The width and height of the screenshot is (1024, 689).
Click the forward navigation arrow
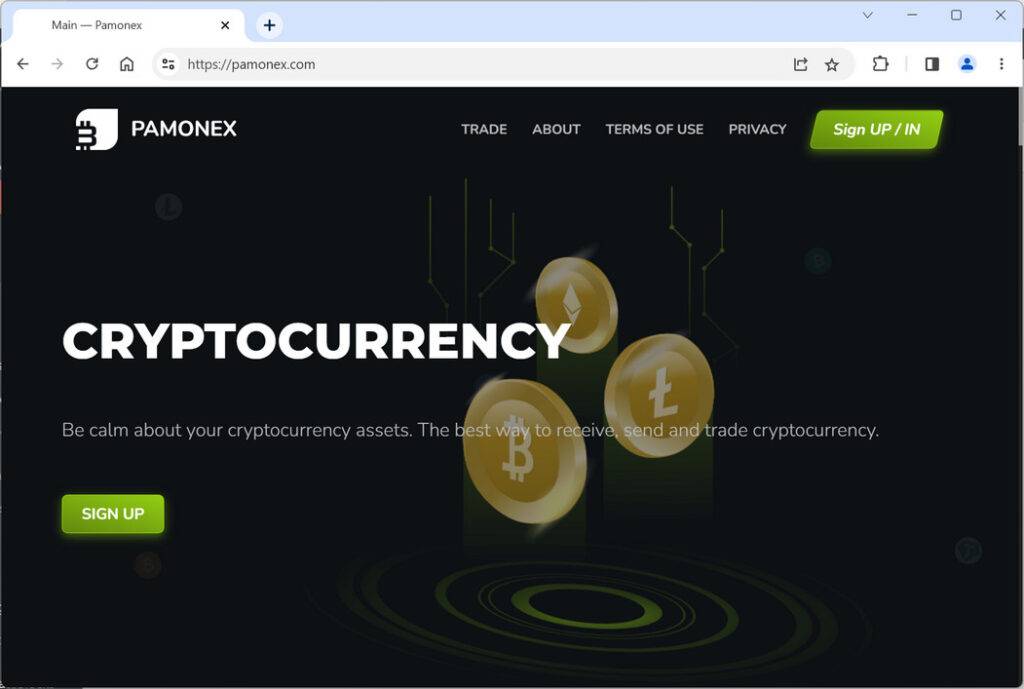pos(57,64)
